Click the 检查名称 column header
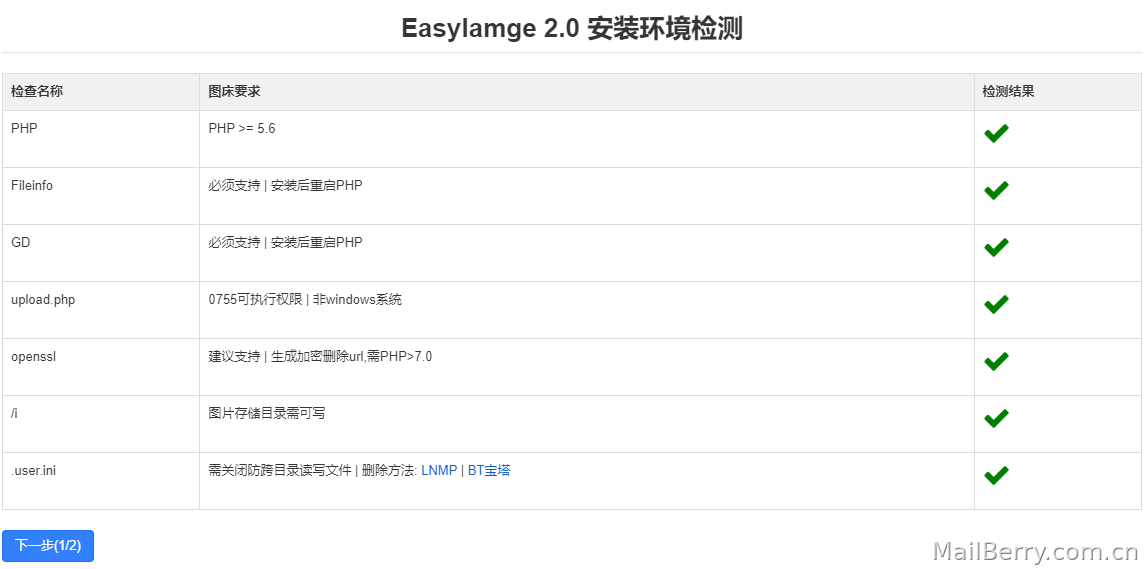 (101, 92)
